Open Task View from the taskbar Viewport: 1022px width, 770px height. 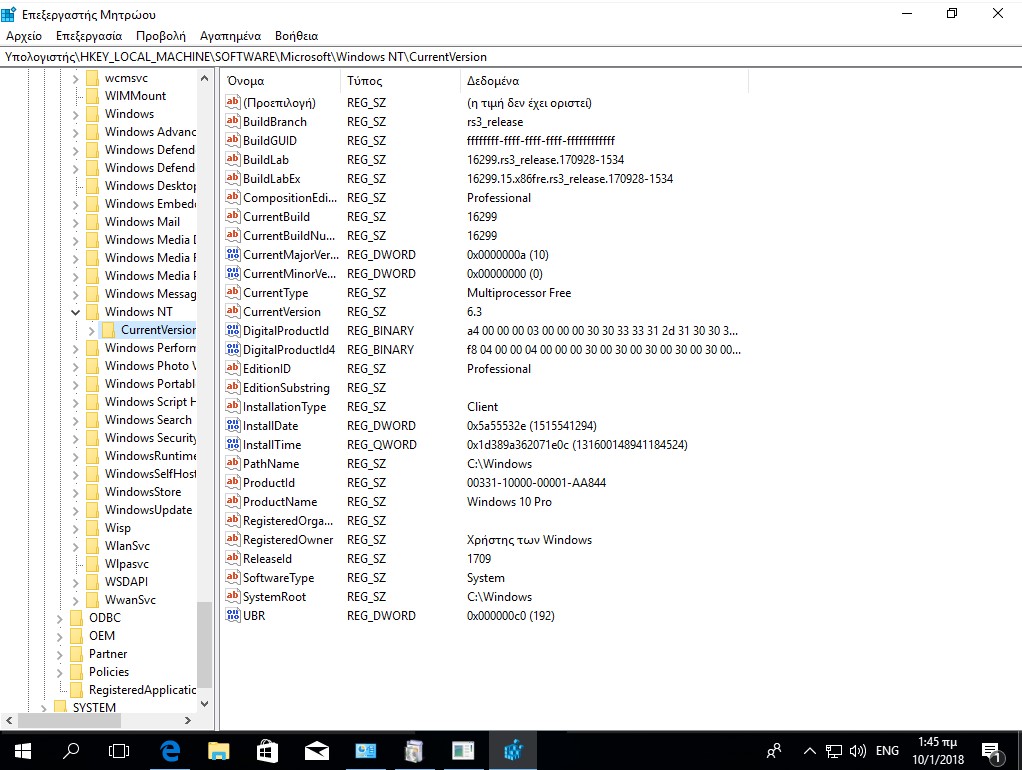[119, 751]
